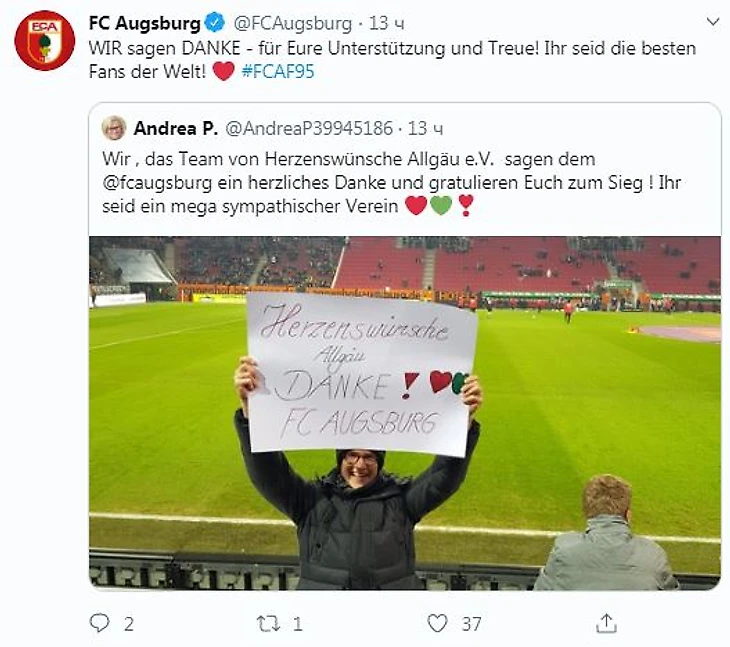Click the @fcaugsburg mention in quoted tweet
Image resolution: width=730 pixels, height=647 pixels.
tap(157, 182)
